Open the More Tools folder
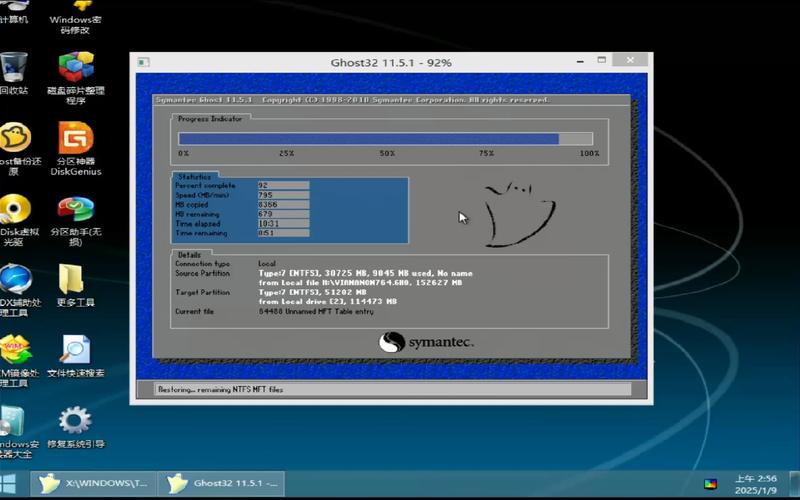 (76, 285)
